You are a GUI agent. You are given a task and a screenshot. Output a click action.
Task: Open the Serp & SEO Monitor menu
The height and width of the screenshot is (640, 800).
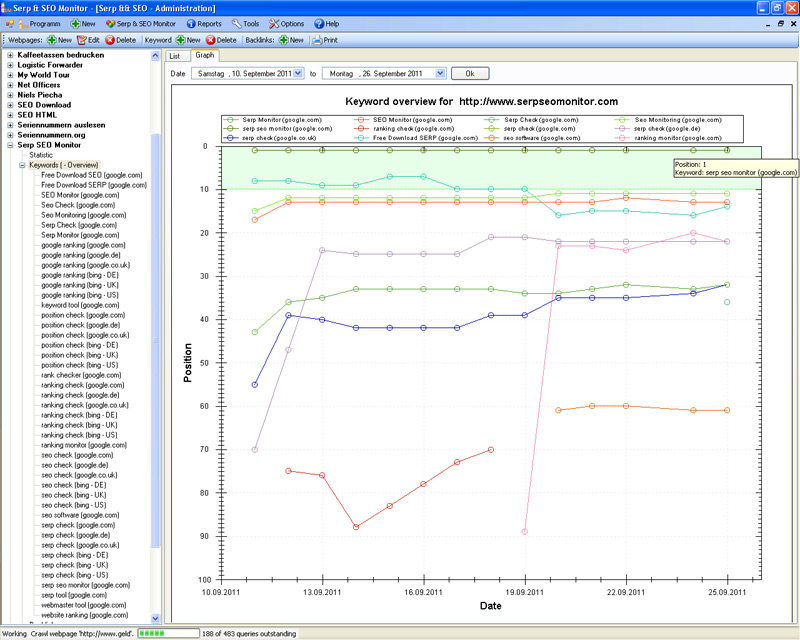(x=141, y=24)
